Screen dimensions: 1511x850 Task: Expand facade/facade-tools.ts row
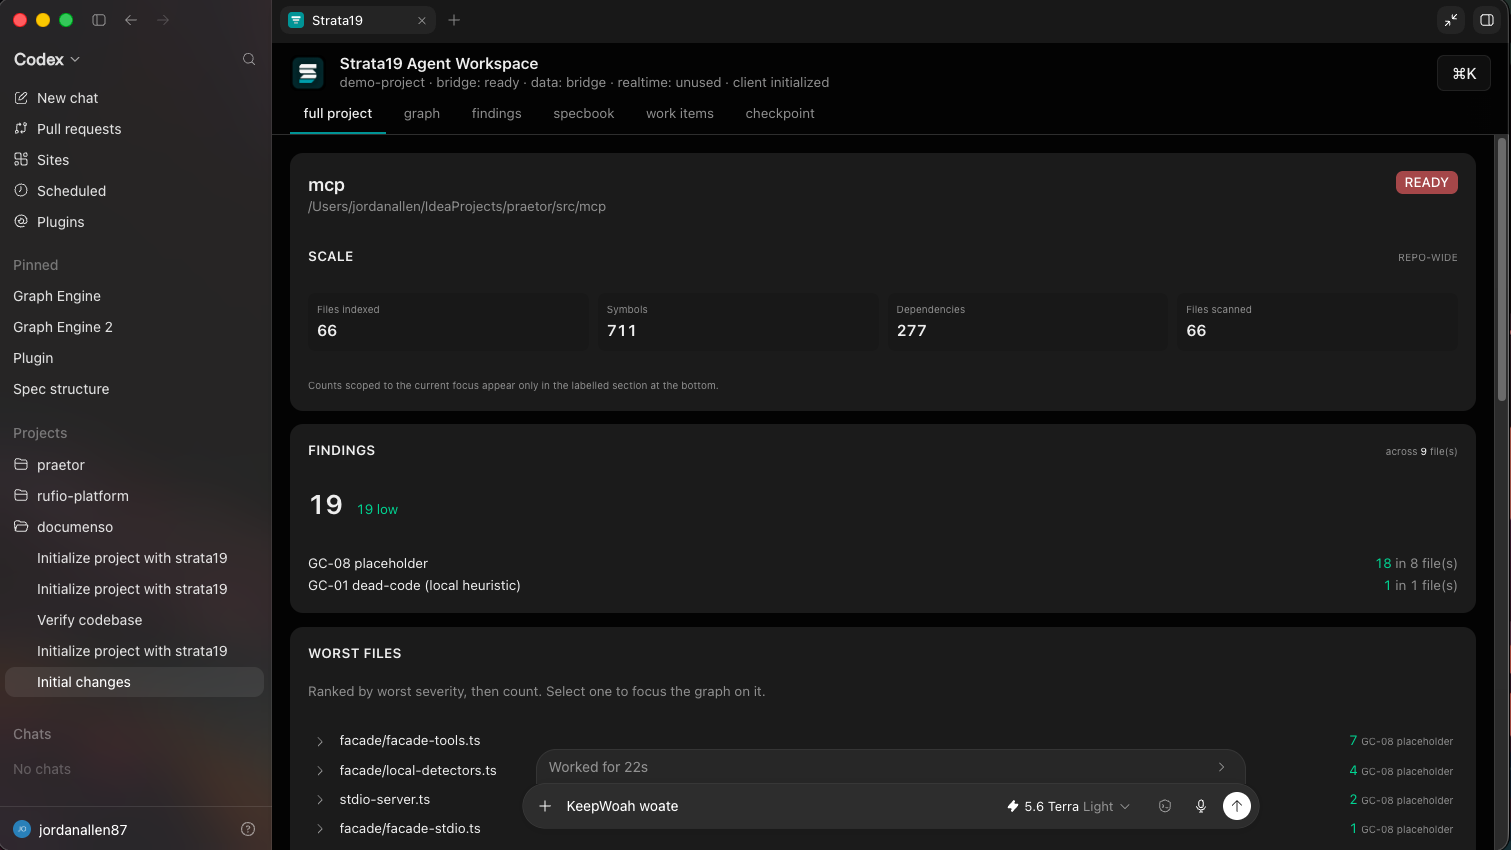click(320, 741)
